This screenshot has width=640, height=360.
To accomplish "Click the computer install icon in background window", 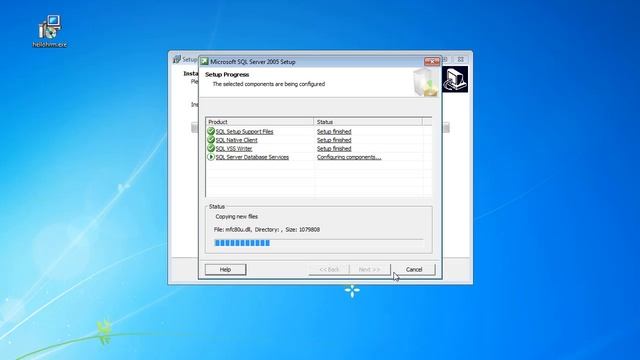I will 456,80.
